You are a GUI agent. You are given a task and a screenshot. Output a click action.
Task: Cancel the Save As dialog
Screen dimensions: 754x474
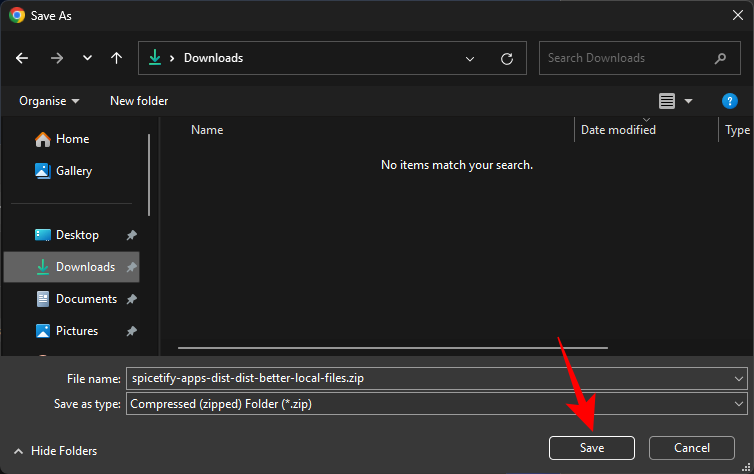click(x=692, y=448)
